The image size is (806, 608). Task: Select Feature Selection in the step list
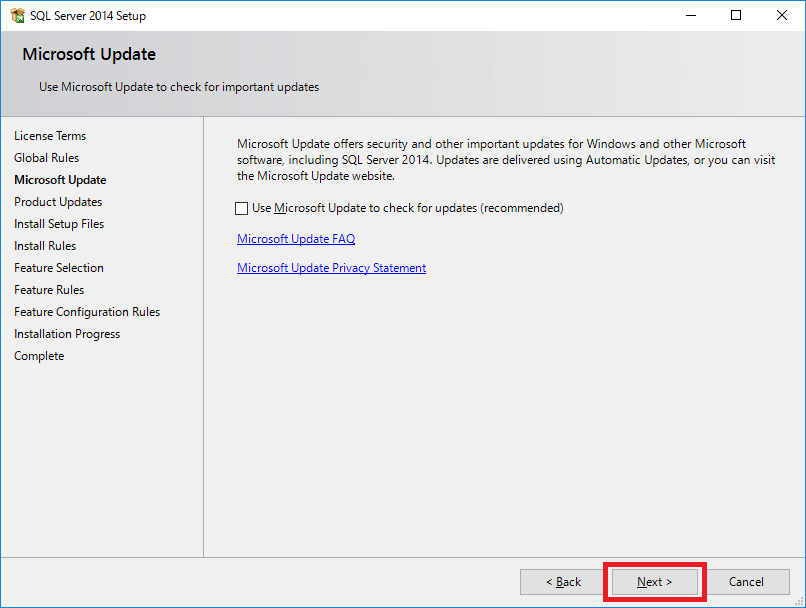pyautogui.click(x=59, y=268)
